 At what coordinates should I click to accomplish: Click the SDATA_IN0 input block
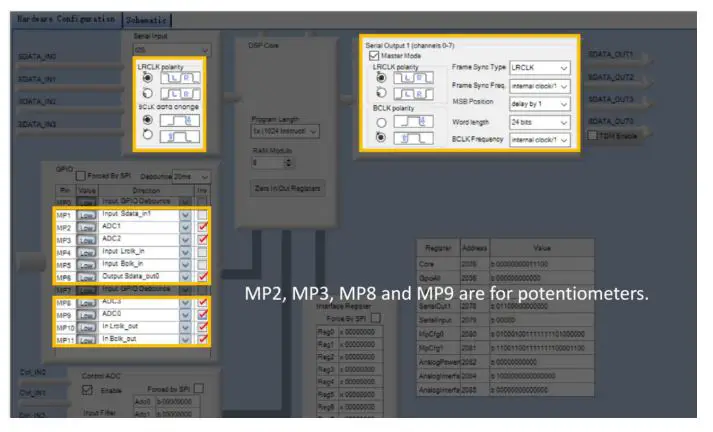click(x=69, y=59)
